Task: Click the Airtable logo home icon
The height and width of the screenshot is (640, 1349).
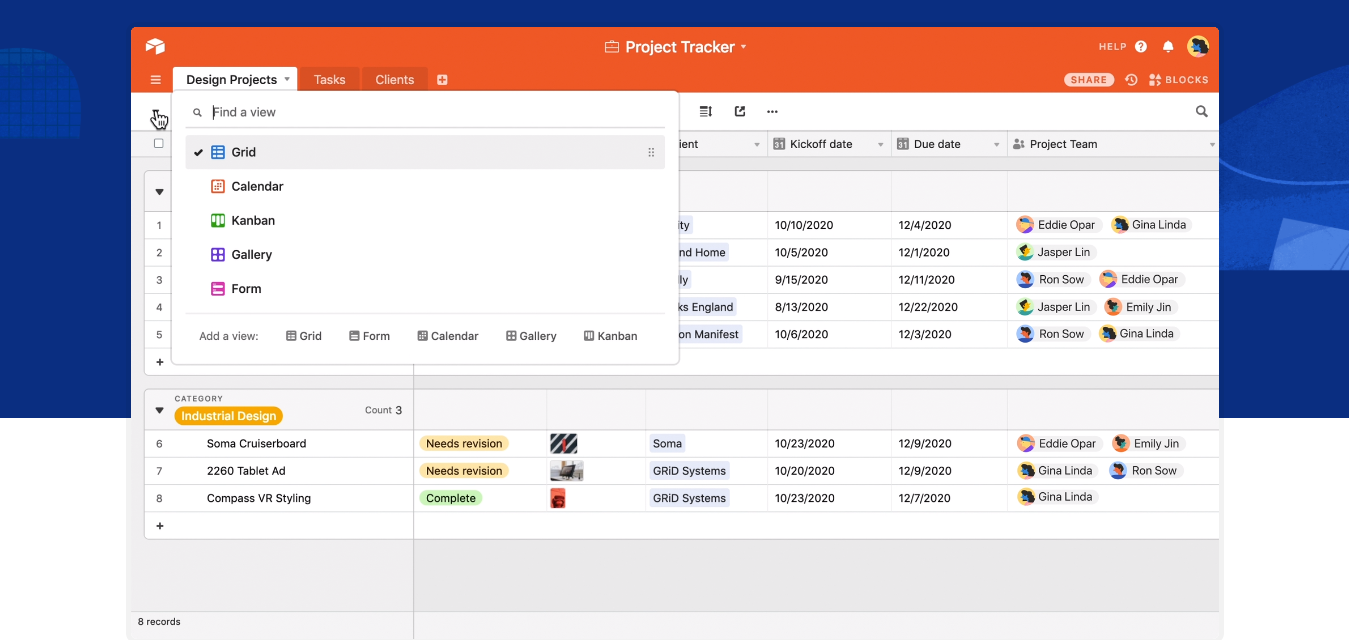Action: tap(155, 47)
